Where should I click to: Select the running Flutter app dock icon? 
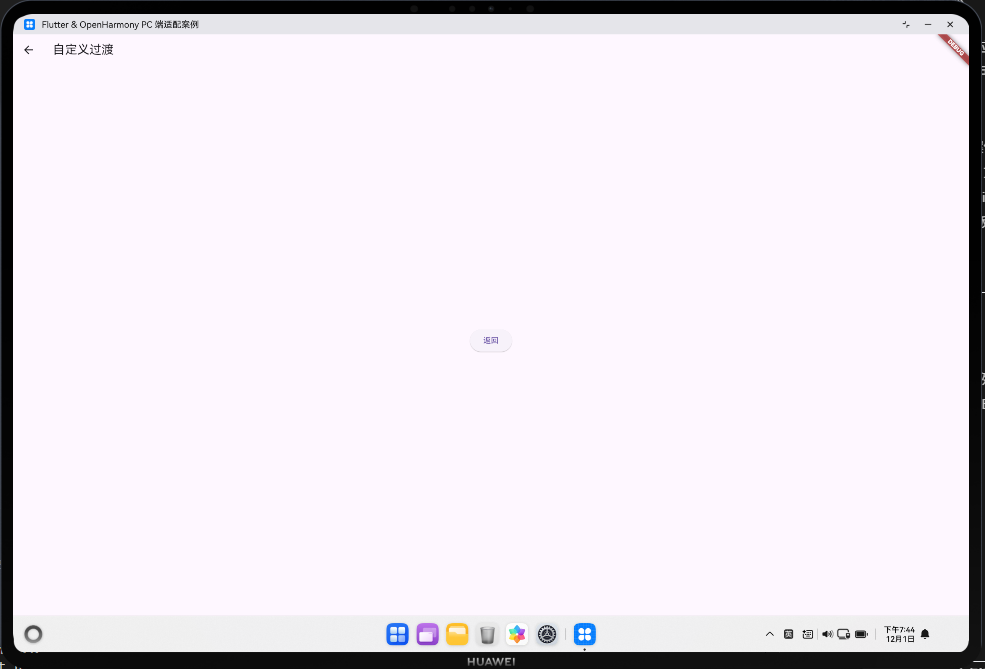point(585,634)
